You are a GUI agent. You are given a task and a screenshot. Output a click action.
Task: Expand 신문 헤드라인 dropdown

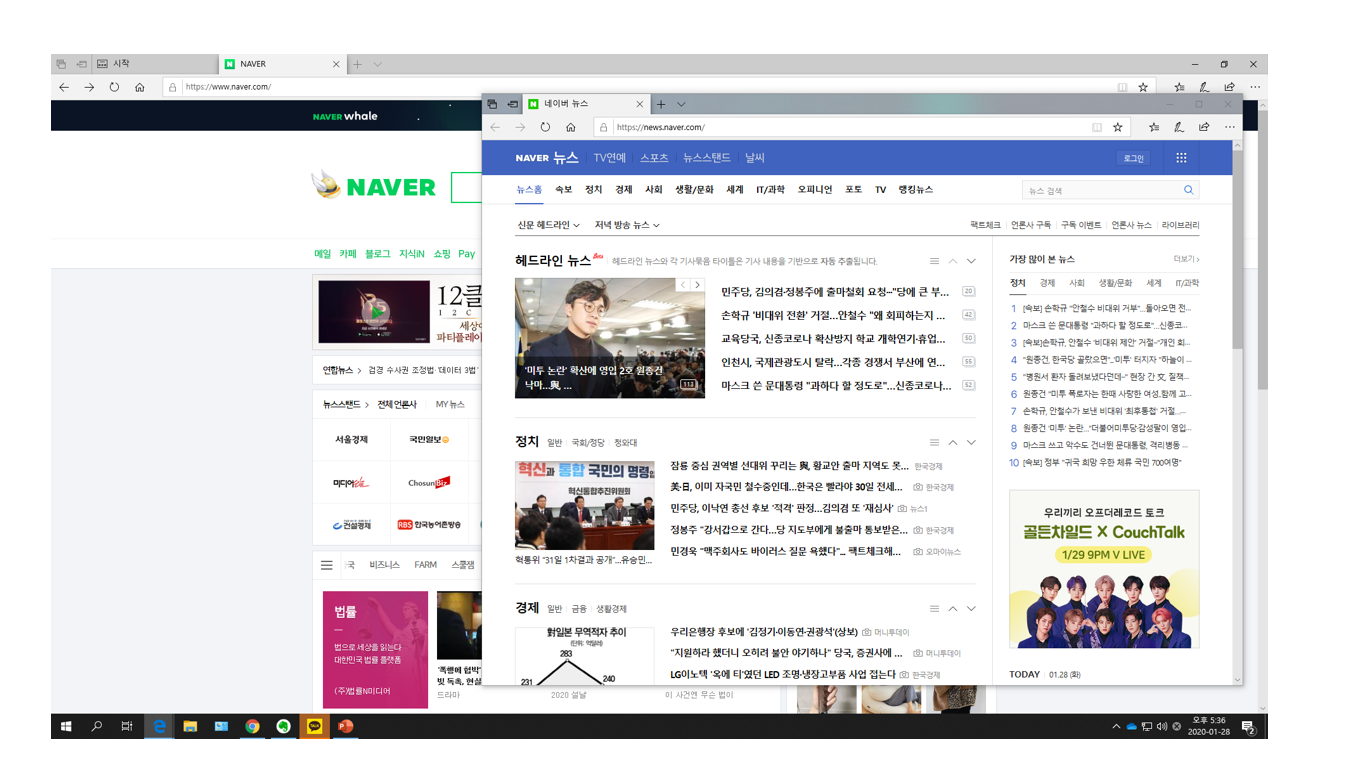[548, 225]
